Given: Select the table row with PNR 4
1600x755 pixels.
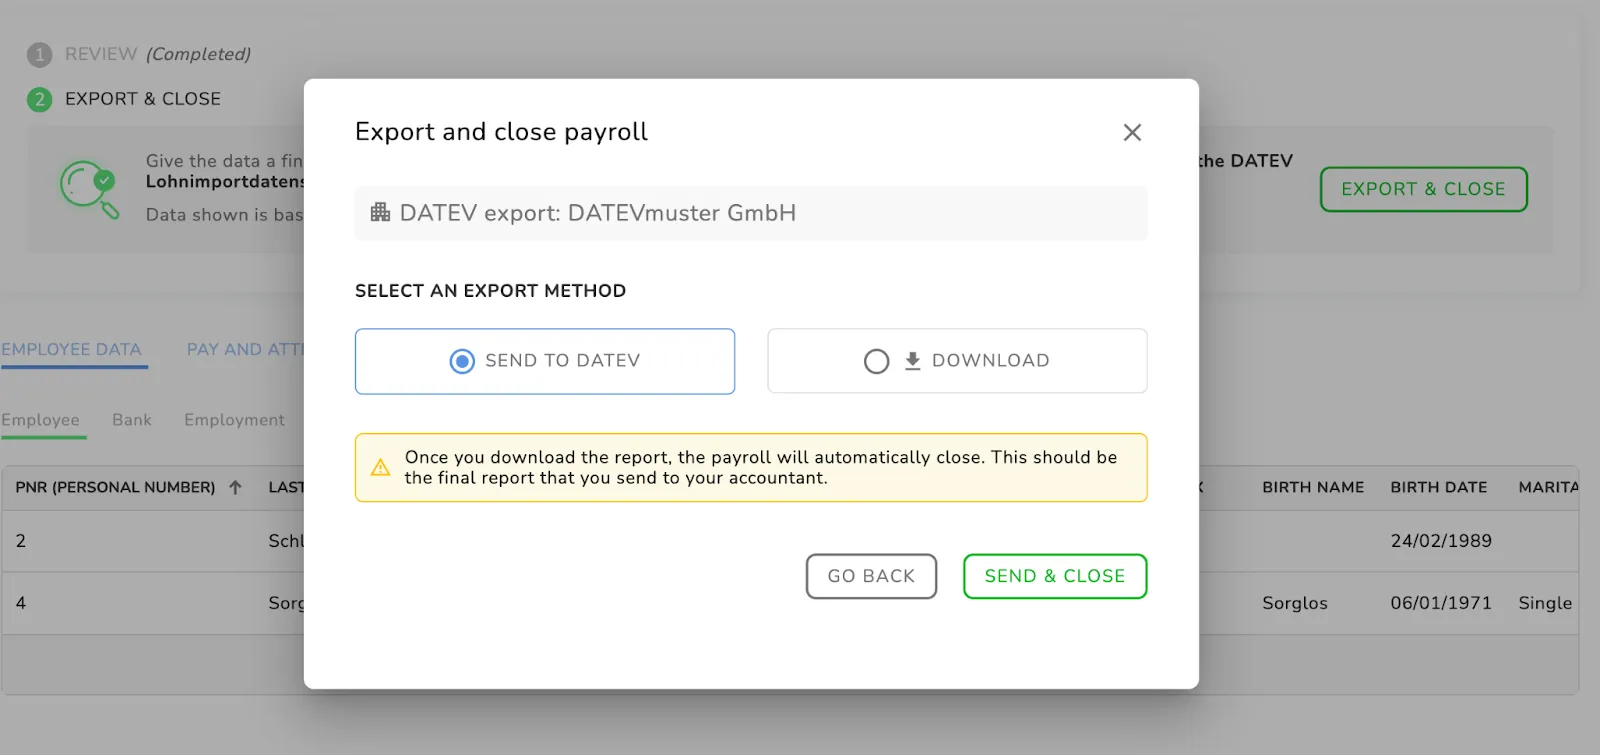Looking at the screenshot, I should [x=150, y=603].
